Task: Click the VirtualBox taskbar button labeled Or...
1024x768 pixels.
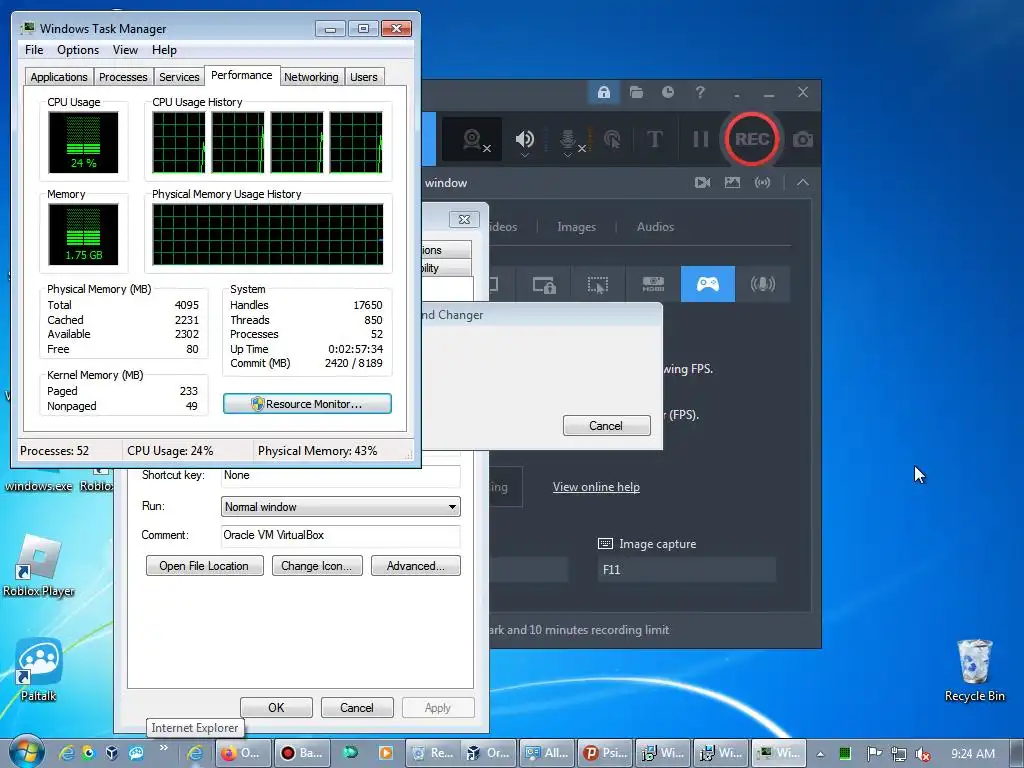Action: pos(489,753)
